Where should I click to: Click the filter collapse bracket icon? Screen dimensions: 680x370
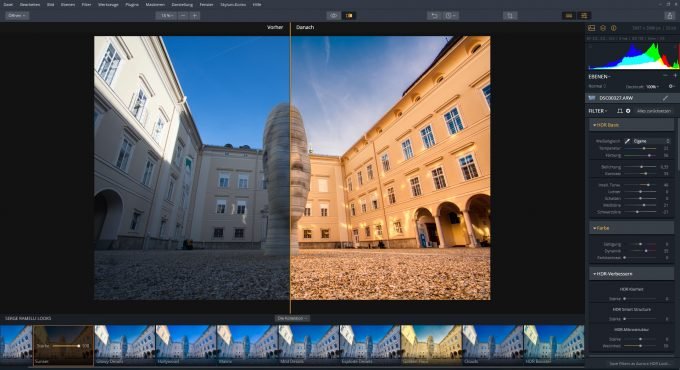click(x=620, y=111)
